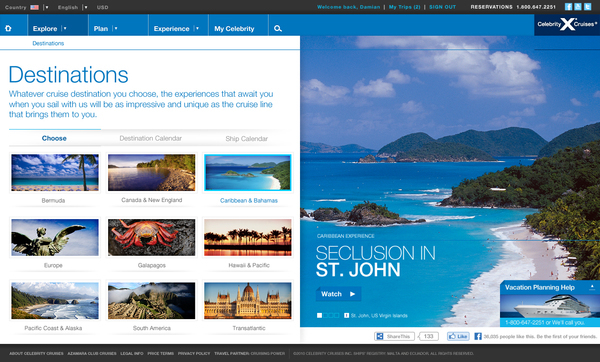Select the Caribbean & Bahamas thumbnail
Image resolution: width=600 pixels, height=362 pixels.
point(248,173)
